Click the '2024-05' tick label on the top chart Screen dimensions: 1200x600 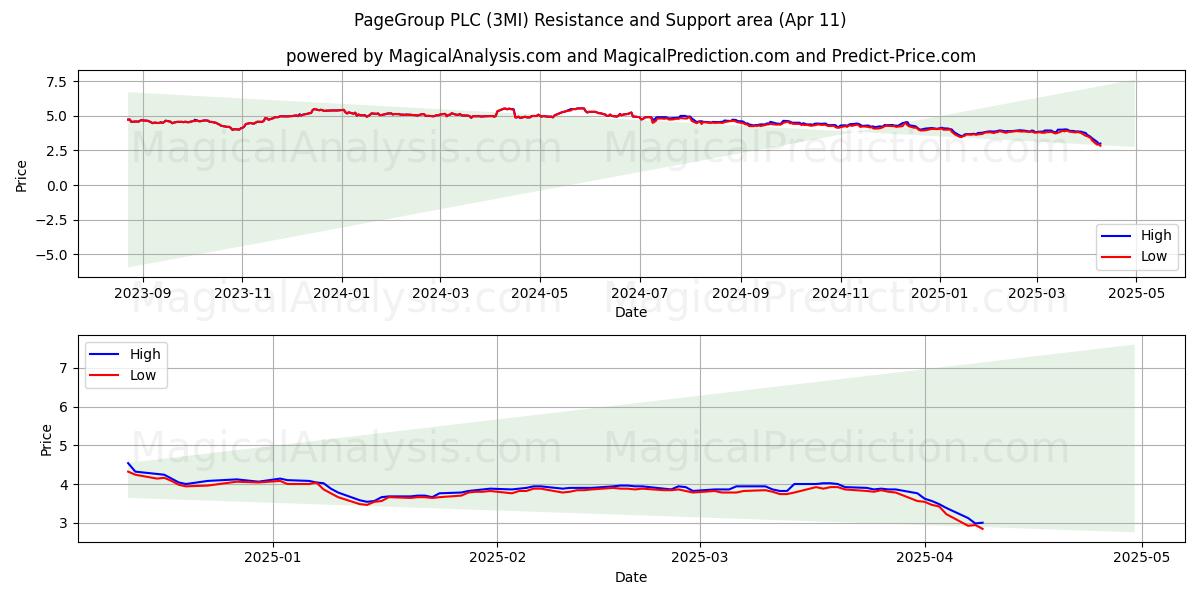(x=540, y=293)
